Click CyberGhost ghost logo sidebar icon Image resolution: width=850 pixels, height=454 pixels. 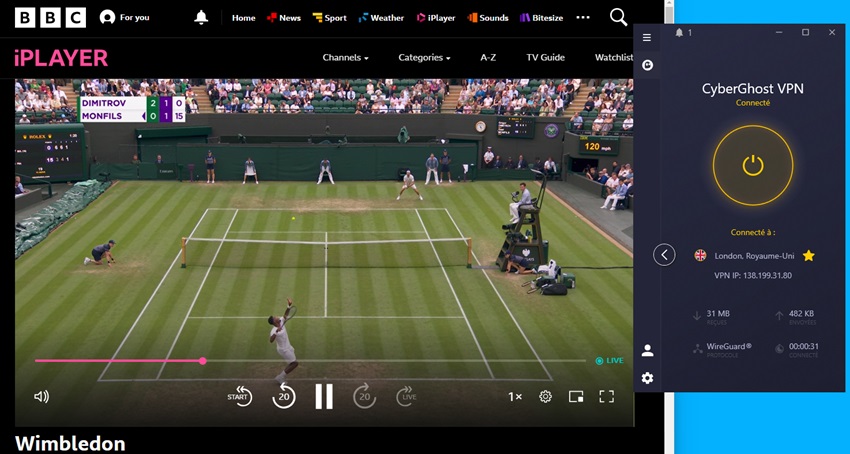[x=647, y=65]
